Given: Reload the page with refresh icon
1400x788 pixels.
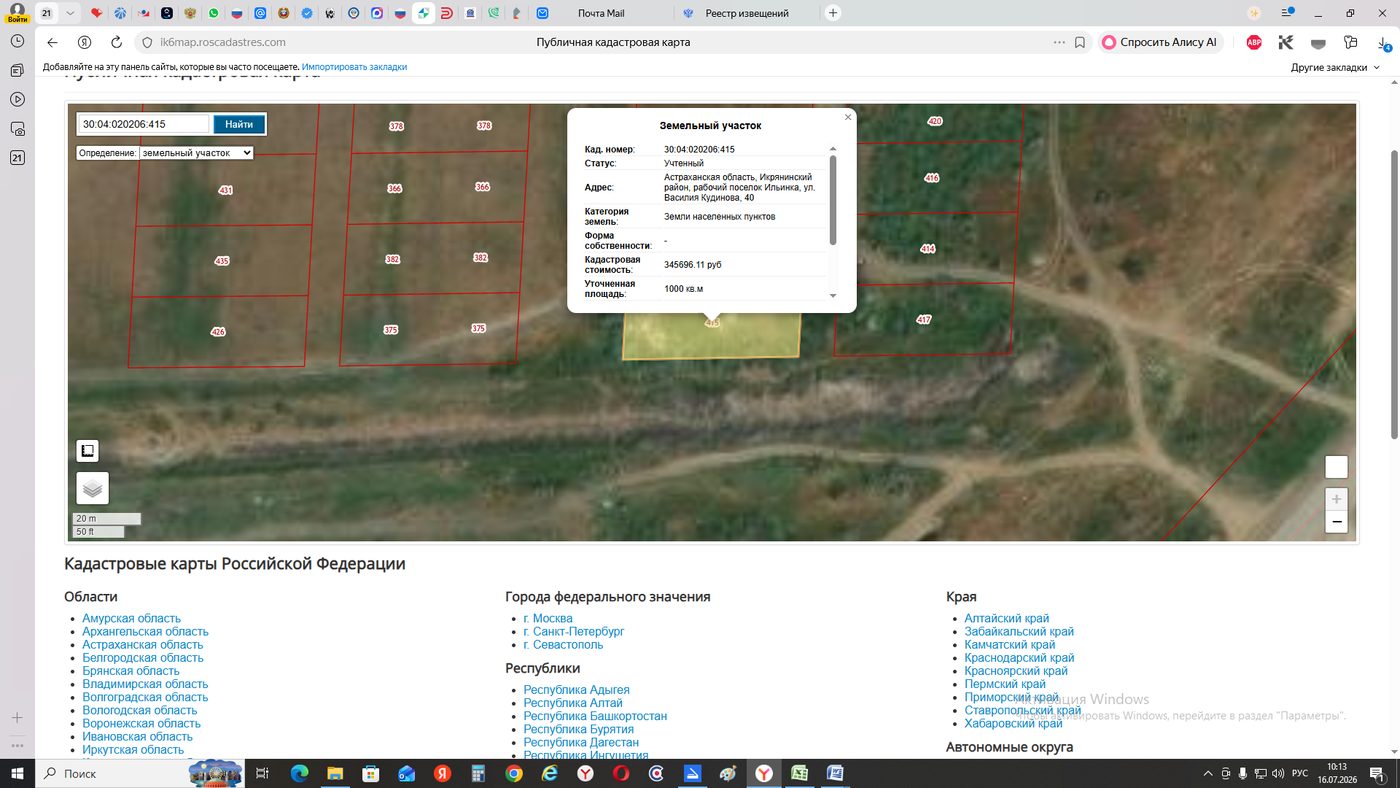Looking at the screenshot, I should (116, 42).
